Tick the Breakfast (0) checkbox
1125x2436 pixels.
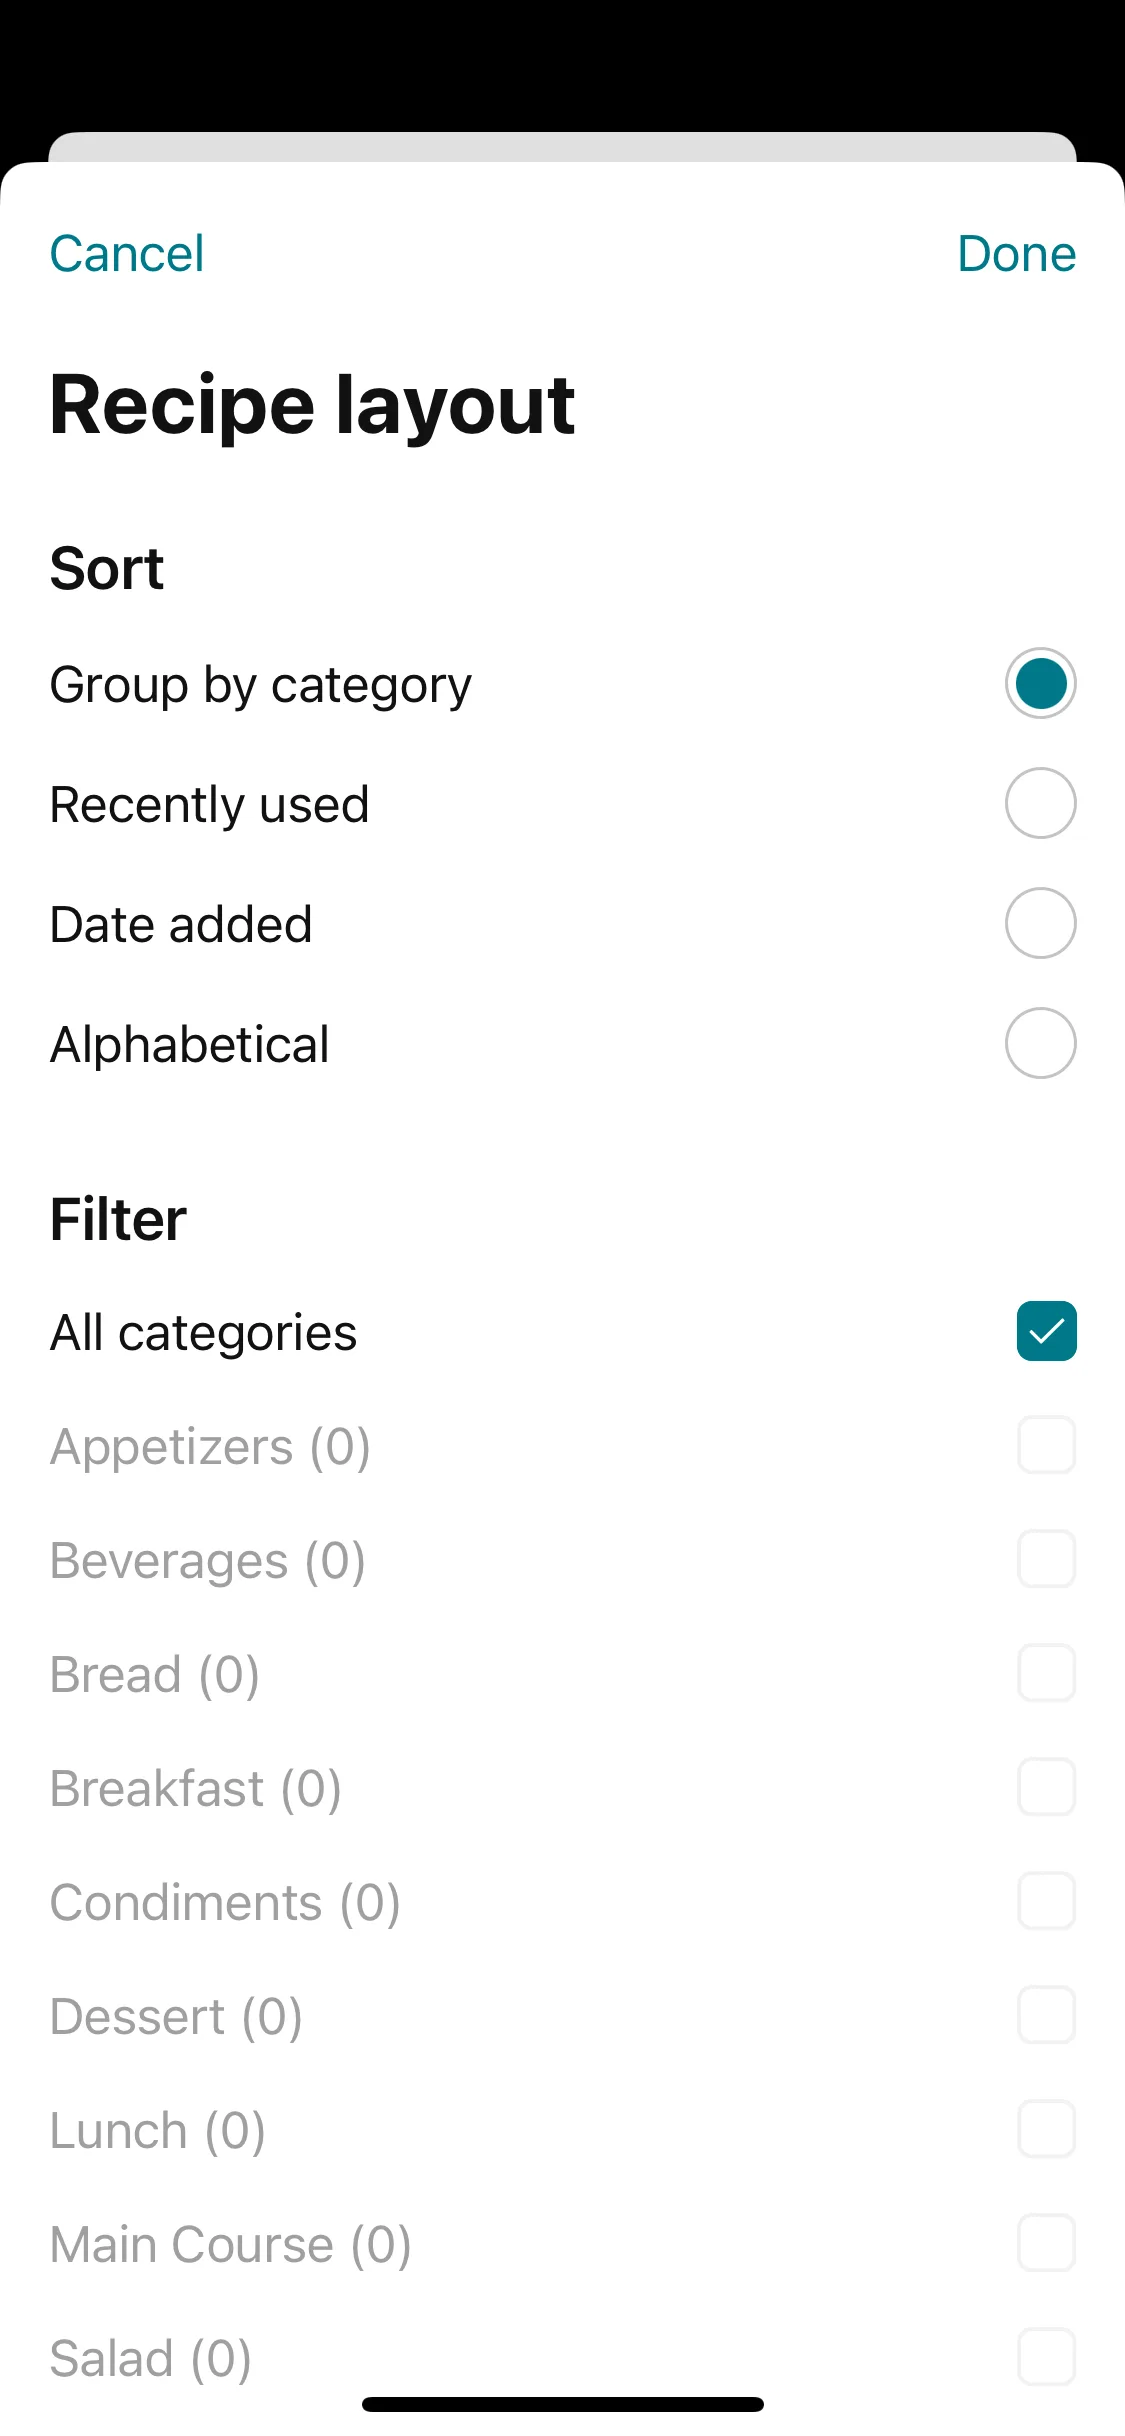point(1046,1787)
